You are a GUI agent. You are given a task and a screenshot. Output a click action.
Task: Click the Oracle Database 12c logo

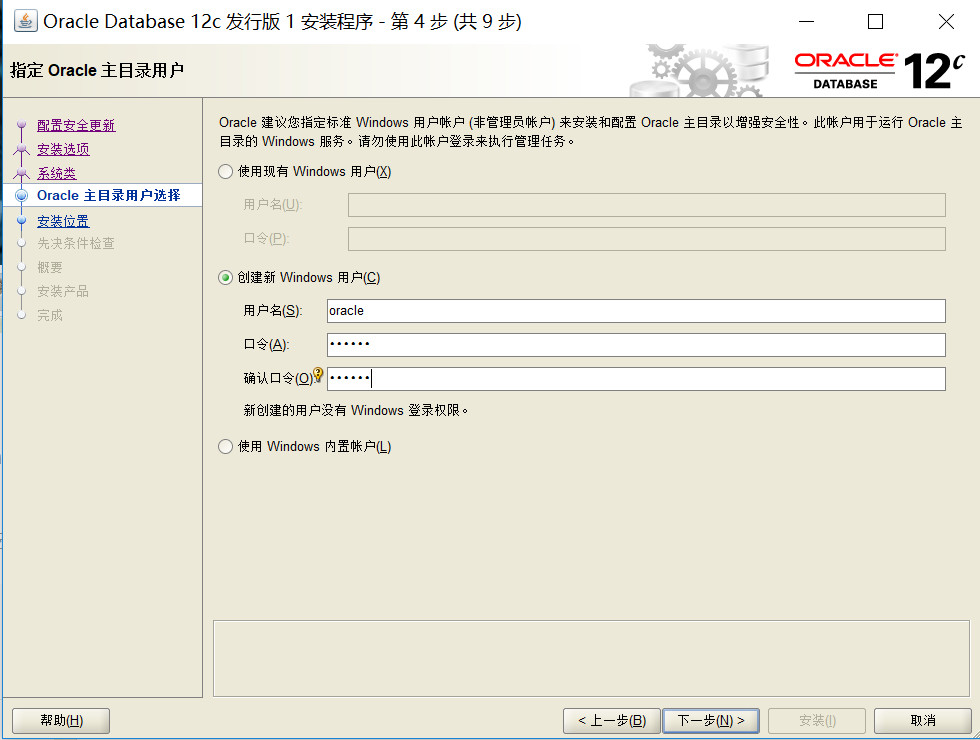tap(880, 70)
